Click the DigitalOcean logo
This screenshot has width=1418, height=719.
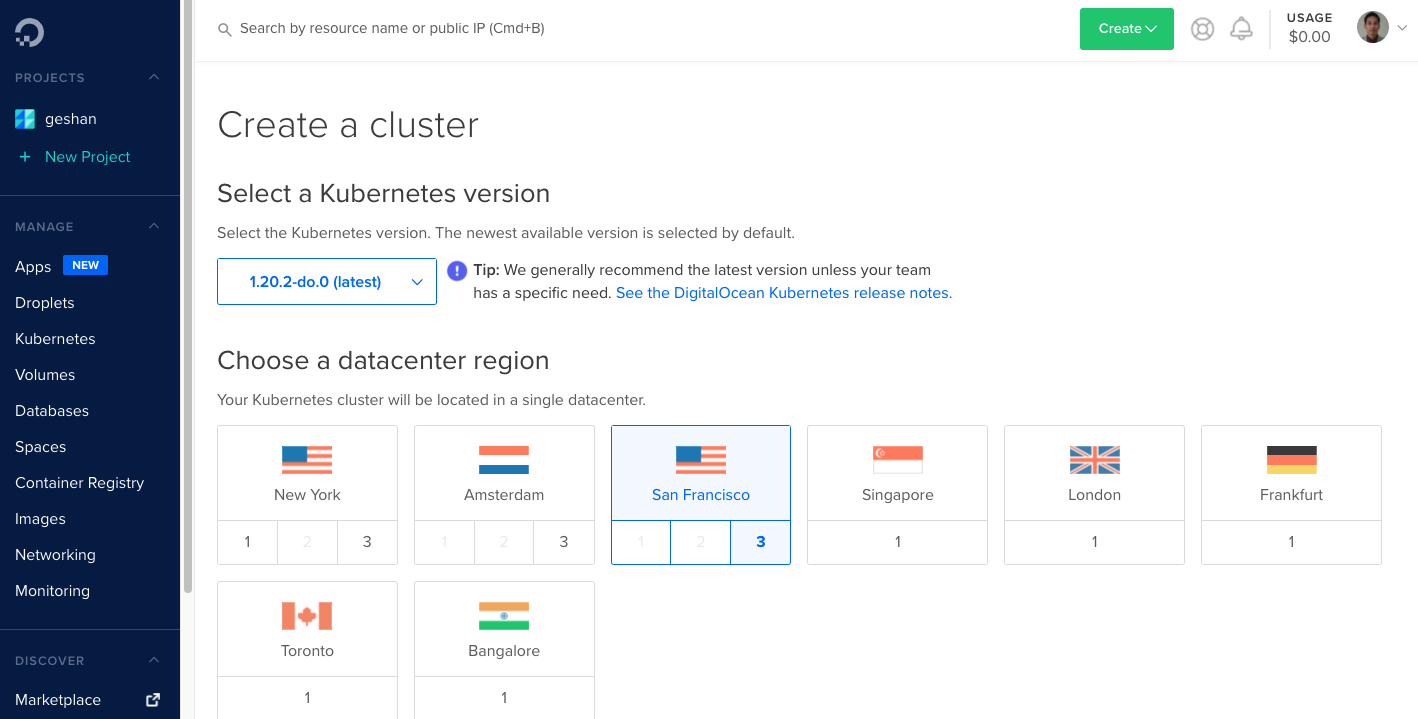coord(28,31)
